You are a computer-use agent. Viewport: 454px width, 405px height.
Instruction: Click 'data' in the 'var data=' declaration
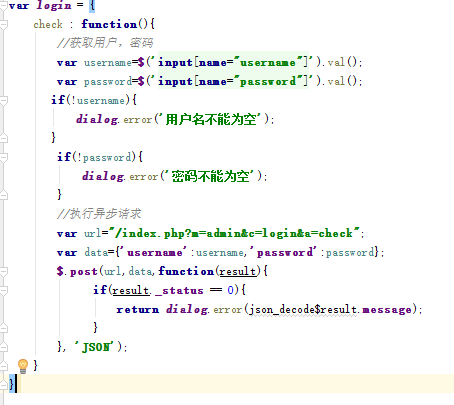96,252
